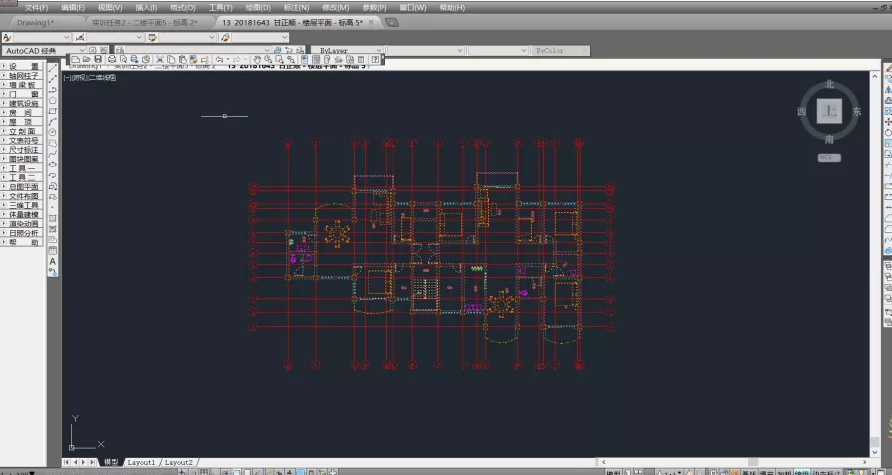
Task: Click the ViewCube top face
Action: click(829, 111)
